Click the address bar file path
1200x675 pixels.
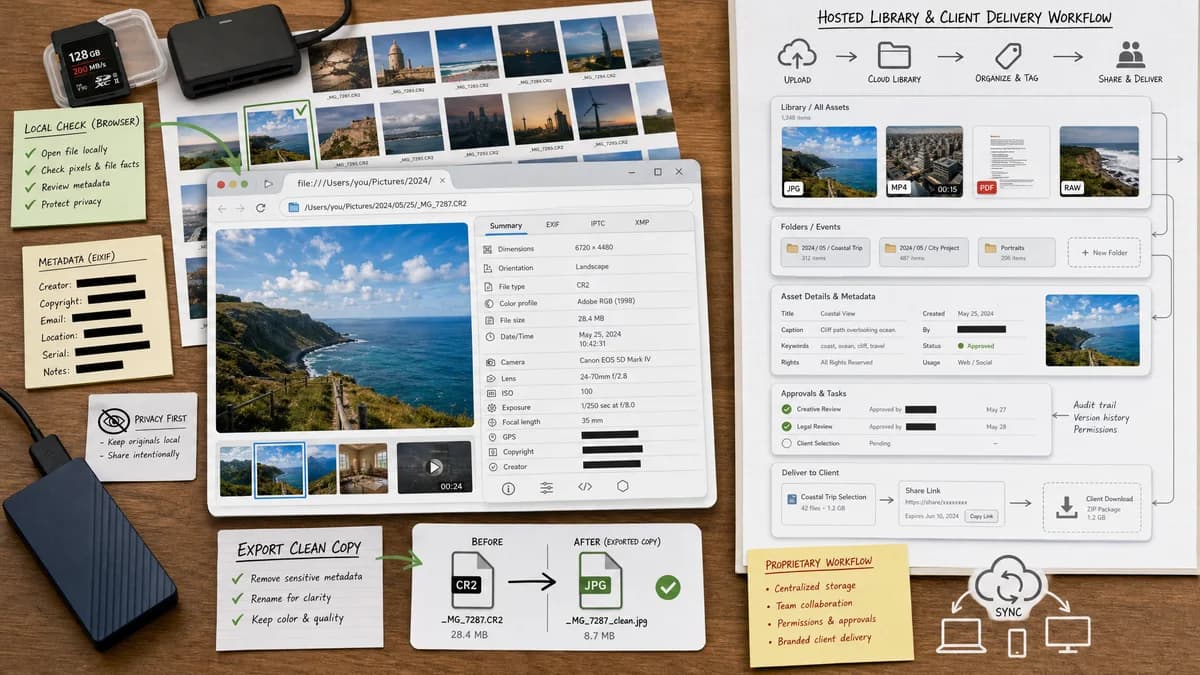tap(386, 205)
